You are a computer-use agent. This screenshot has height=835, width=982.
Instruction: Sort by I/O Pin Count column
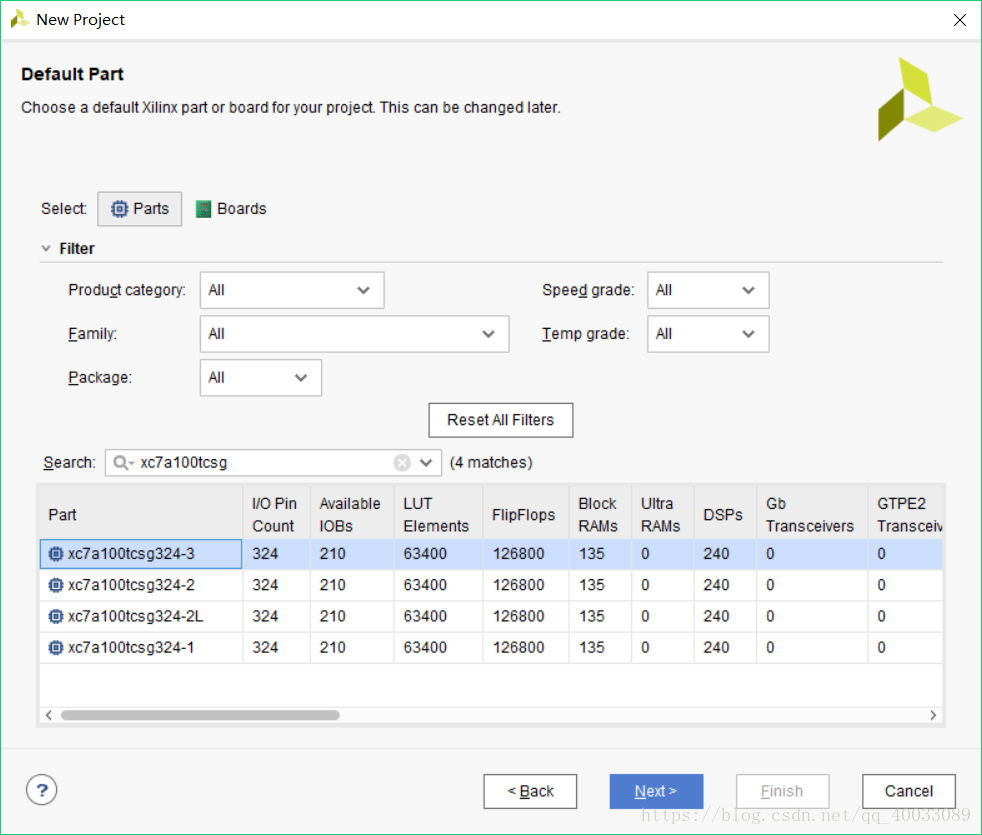(277, 514)
